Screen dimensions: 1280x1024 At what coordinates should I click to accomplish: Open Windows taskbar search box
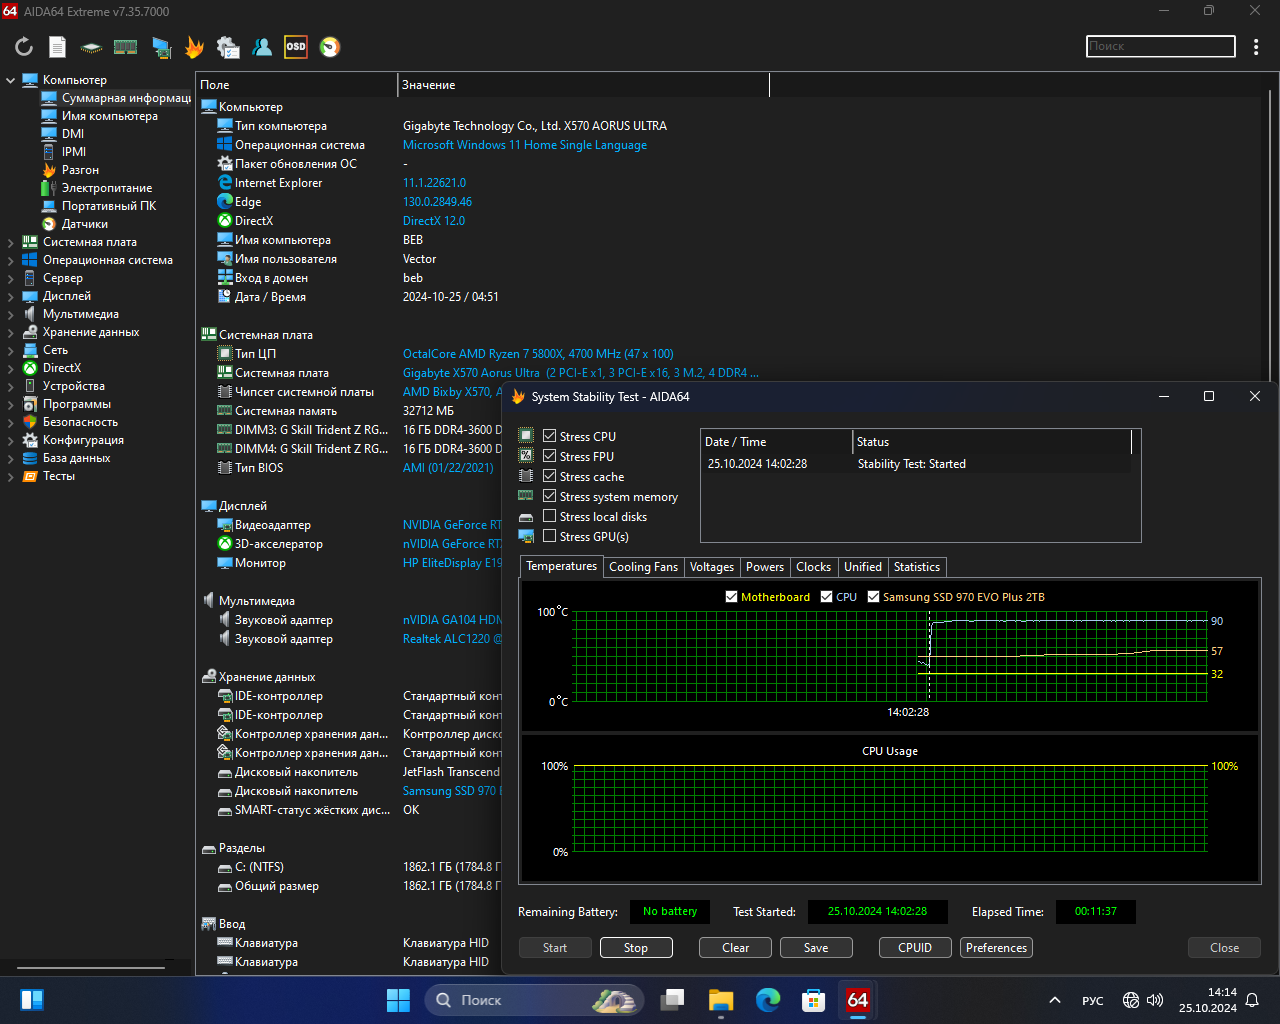534,1000
